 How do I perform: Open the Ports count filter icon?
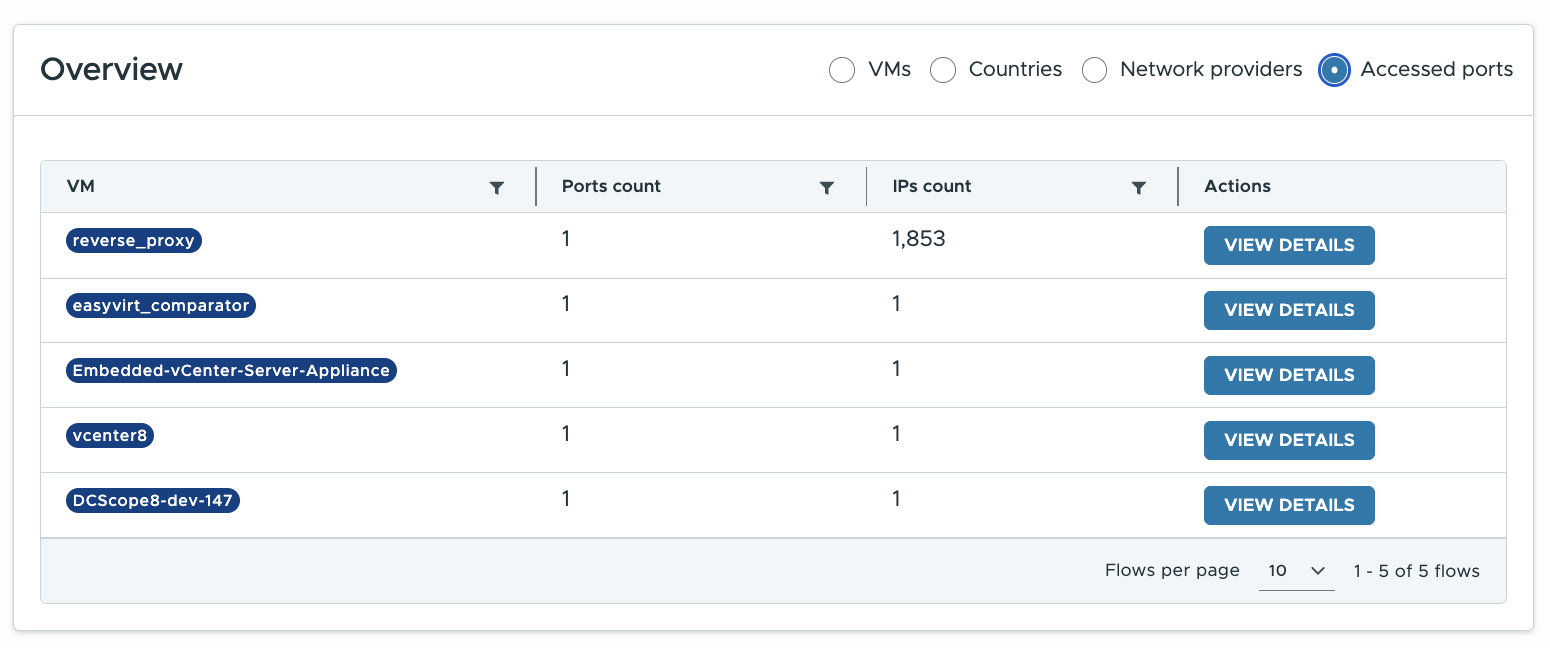[827, 187]
